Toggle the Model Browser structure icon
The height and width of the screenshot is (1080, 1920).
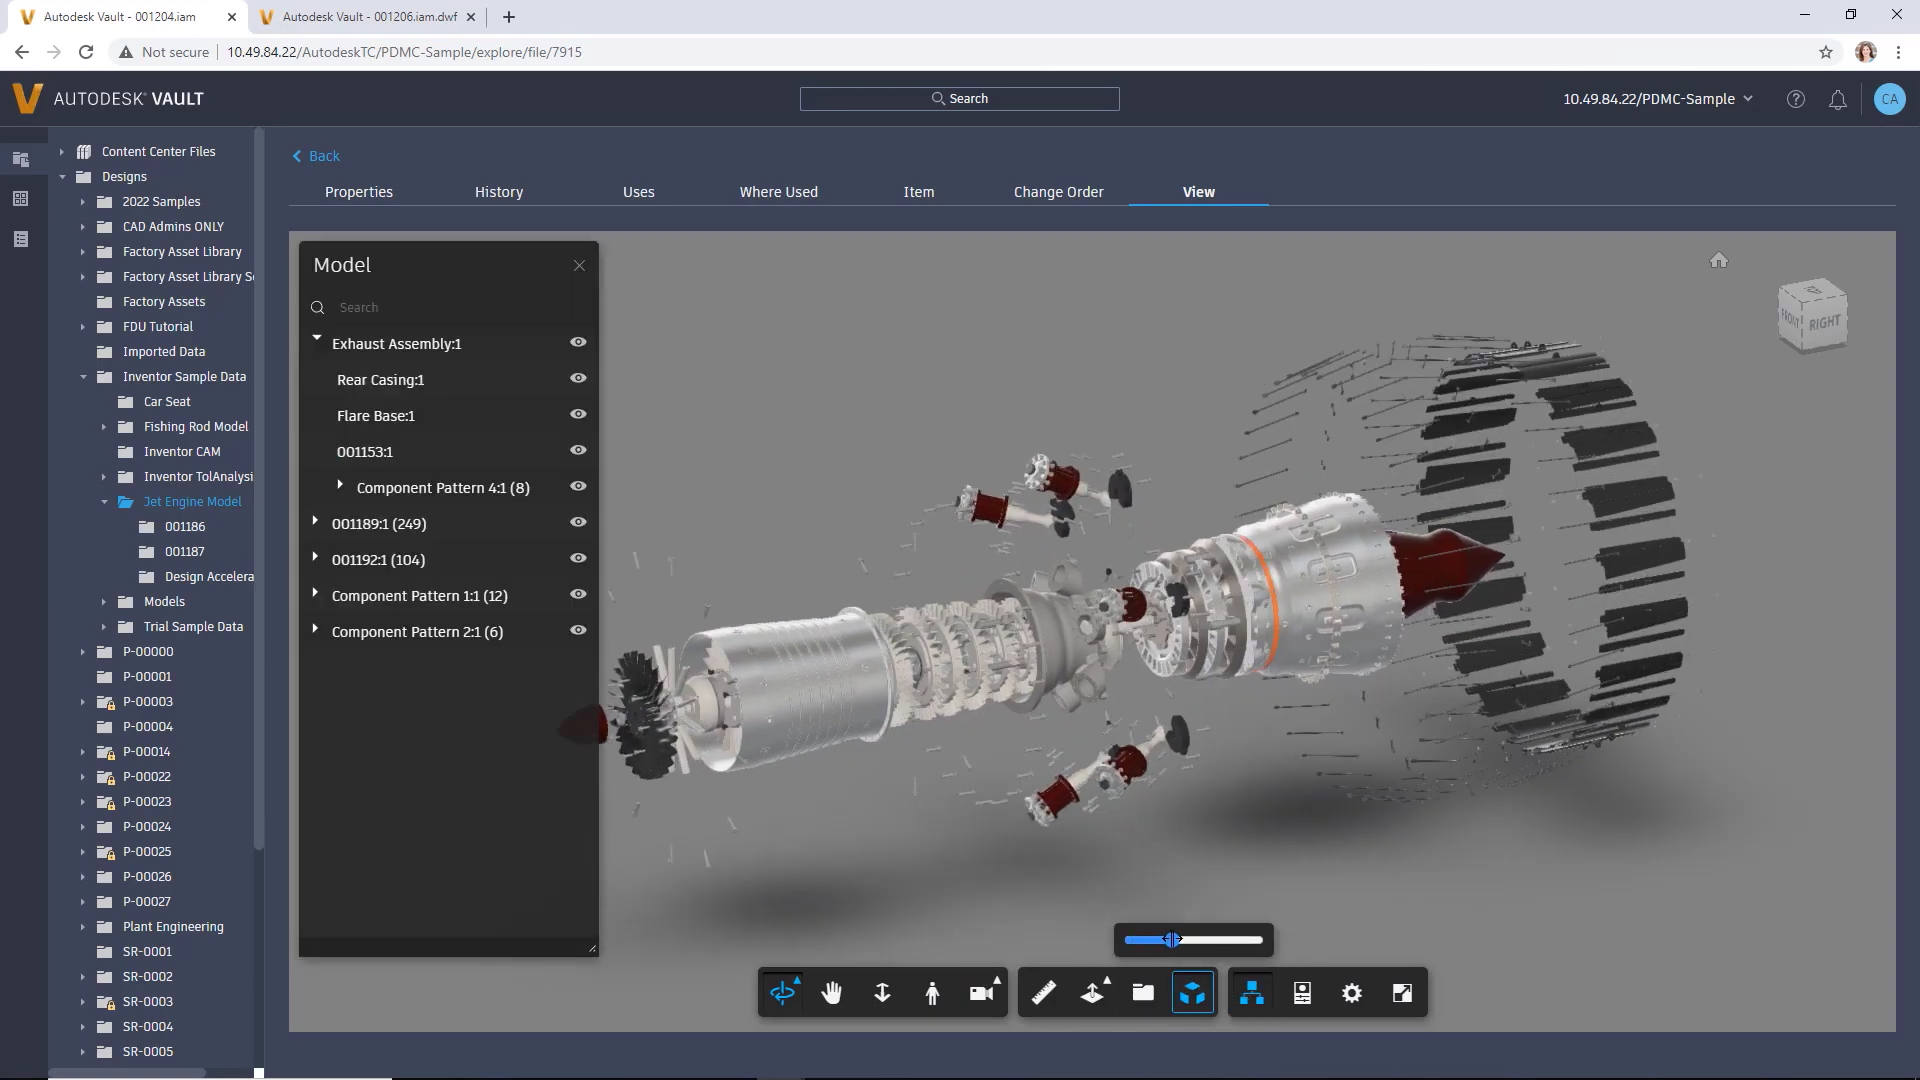(x=1252, y=993)
